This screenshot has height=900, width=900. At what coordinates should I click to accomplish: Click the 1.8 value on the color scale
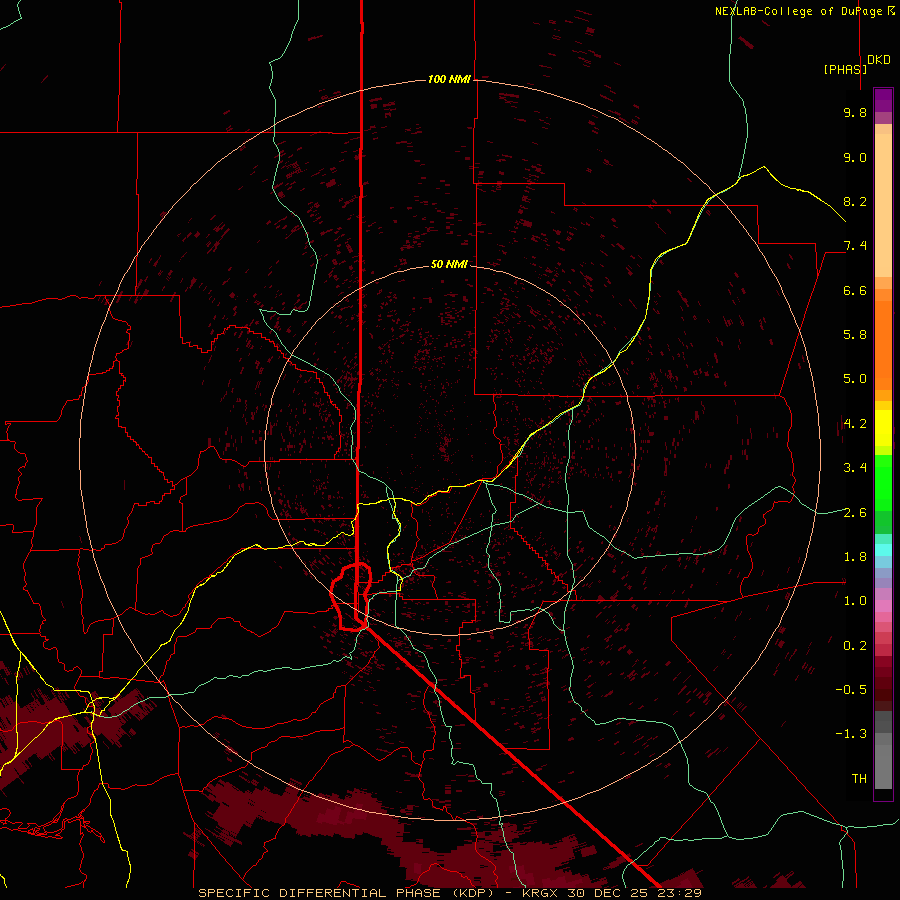[x=855, y=557]
